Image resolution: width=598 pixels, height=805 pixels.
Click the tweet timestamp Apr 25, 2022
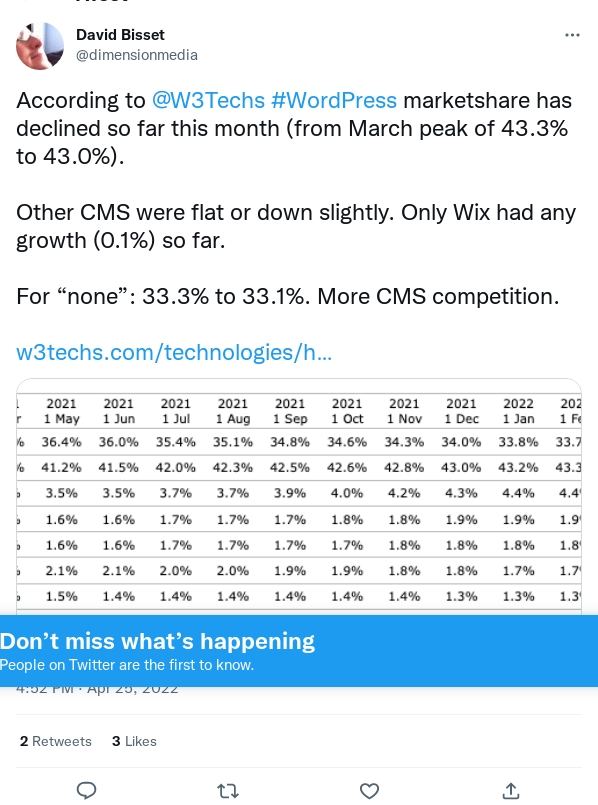pyautogui.click(x=97, y=689)
